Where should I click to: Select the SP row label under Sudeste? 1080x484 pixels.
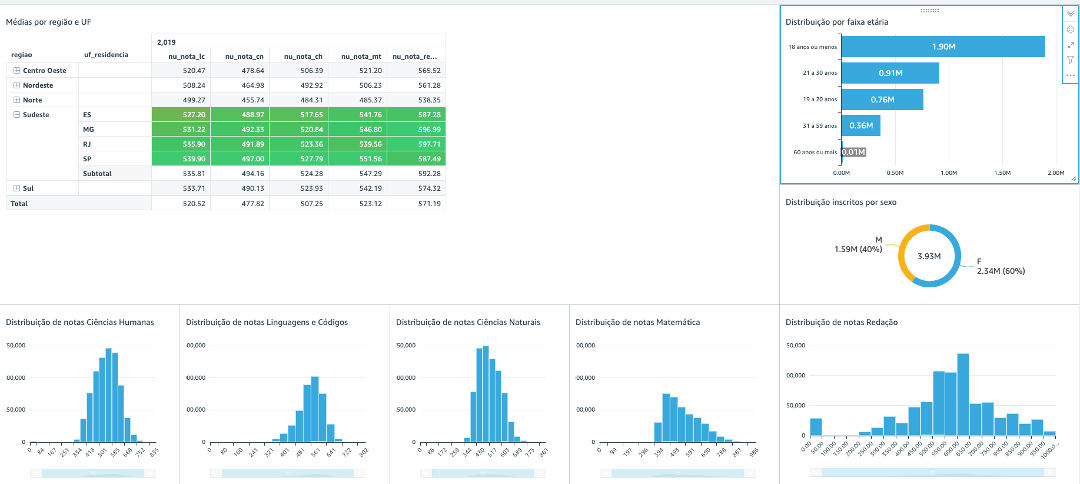87,158
